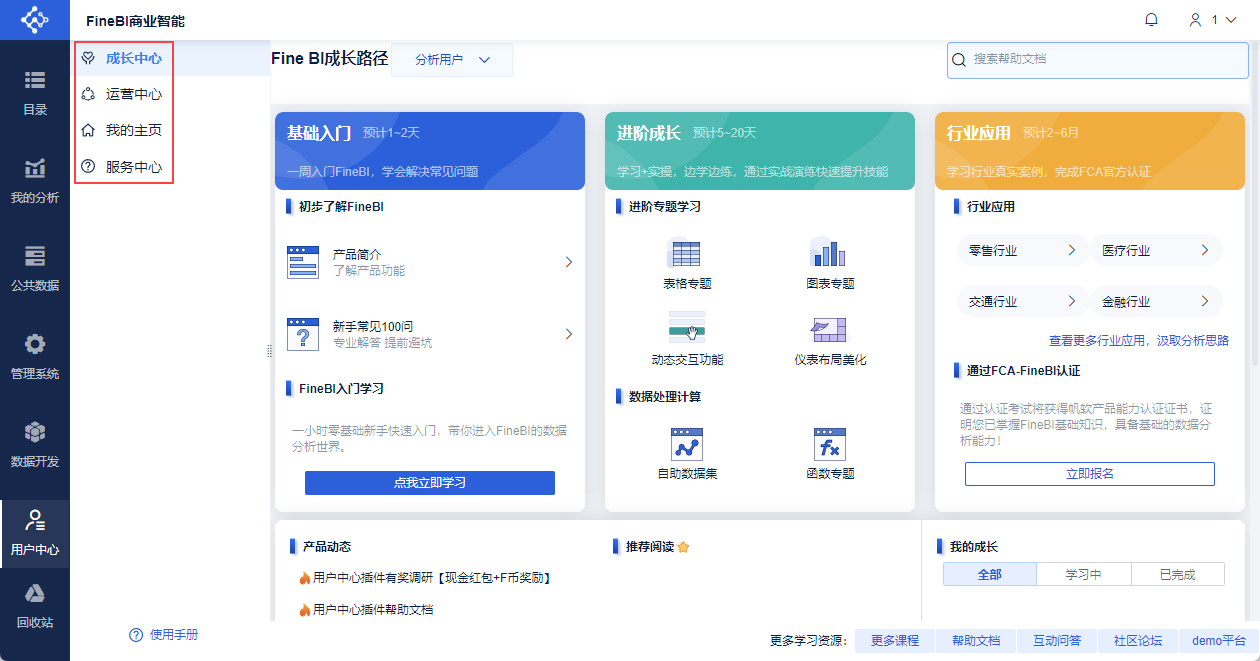Click the 社区论坛 button
Viewport: 1260px width, 661px height.
[1138, 641]
